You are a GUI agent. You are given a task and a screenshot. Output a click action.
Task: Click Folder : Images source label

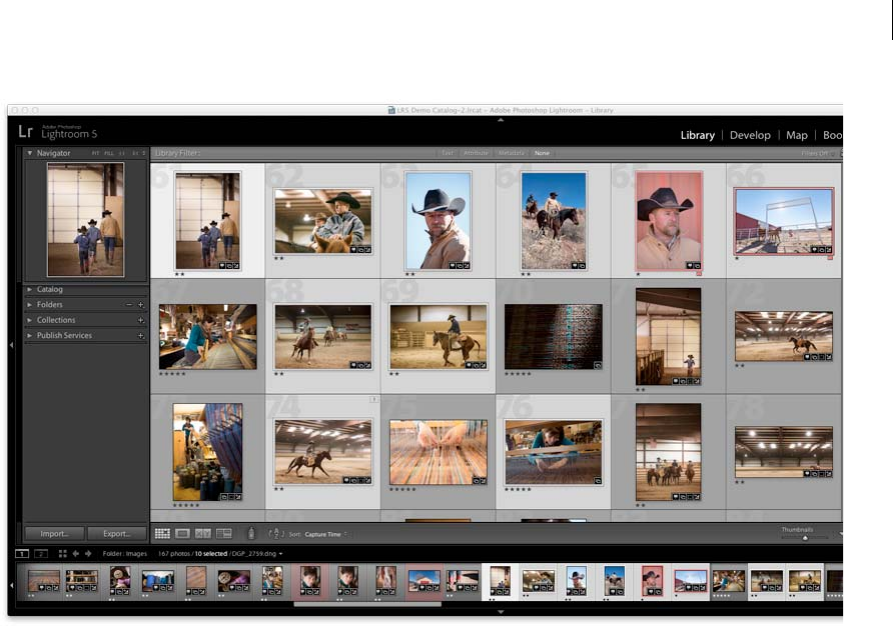125,554
